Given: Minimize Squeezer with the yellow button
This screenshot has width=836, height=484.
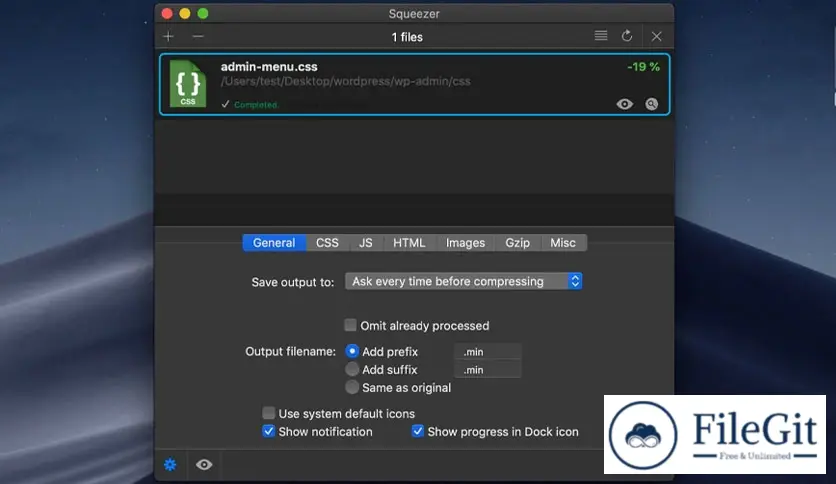Looking at the screenshot, I should tap(185, 13).
